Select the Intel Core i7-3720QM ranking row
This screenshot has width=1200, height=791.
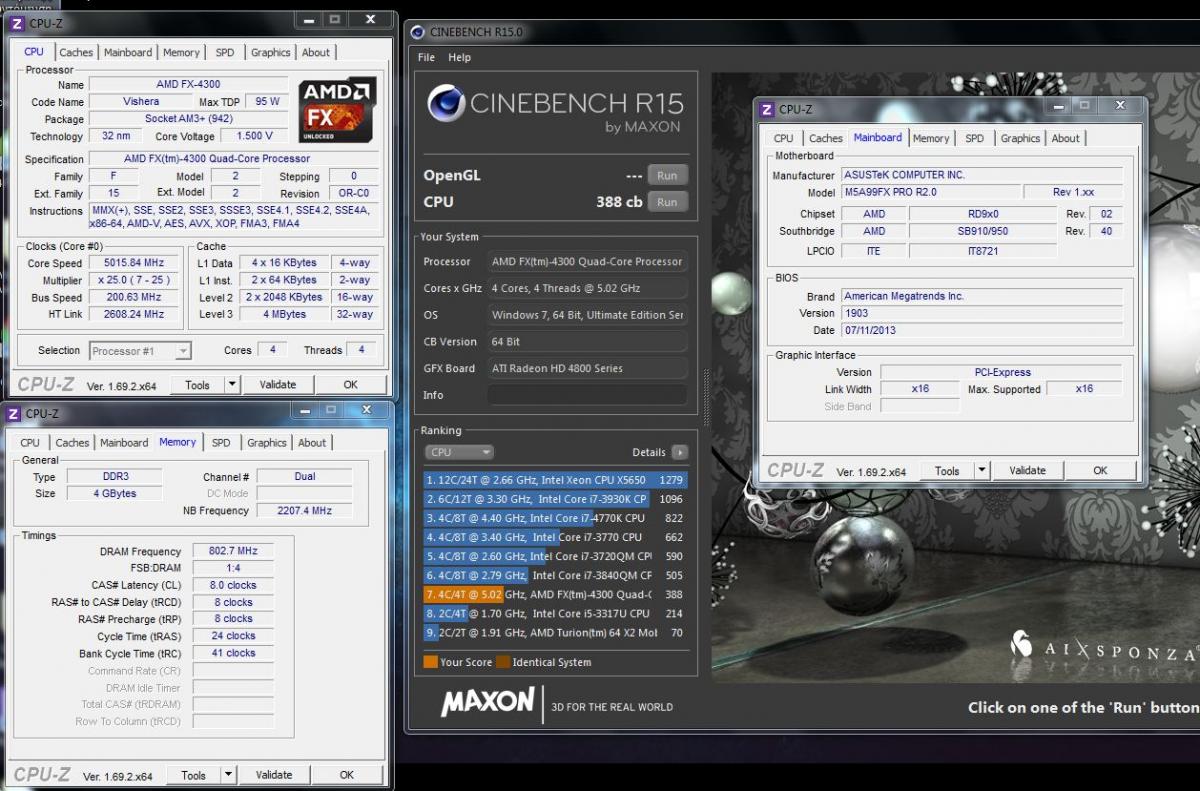pyautogui.click(x=555, y=556)
